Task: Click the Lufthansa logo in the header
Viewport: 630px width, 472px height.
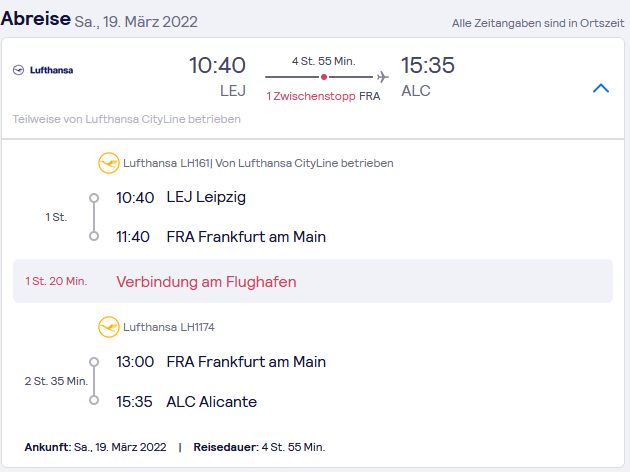Action: [43, 70]
